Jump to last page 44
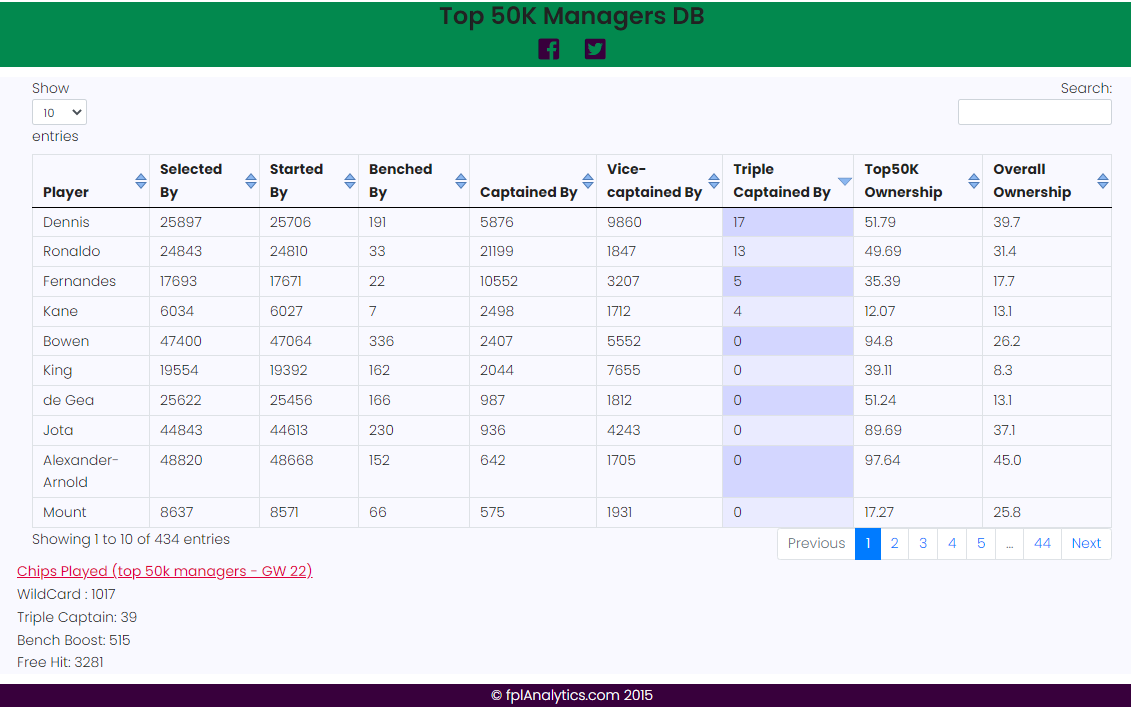This screenshot has width=1131, height=713. pos(1042,543)
